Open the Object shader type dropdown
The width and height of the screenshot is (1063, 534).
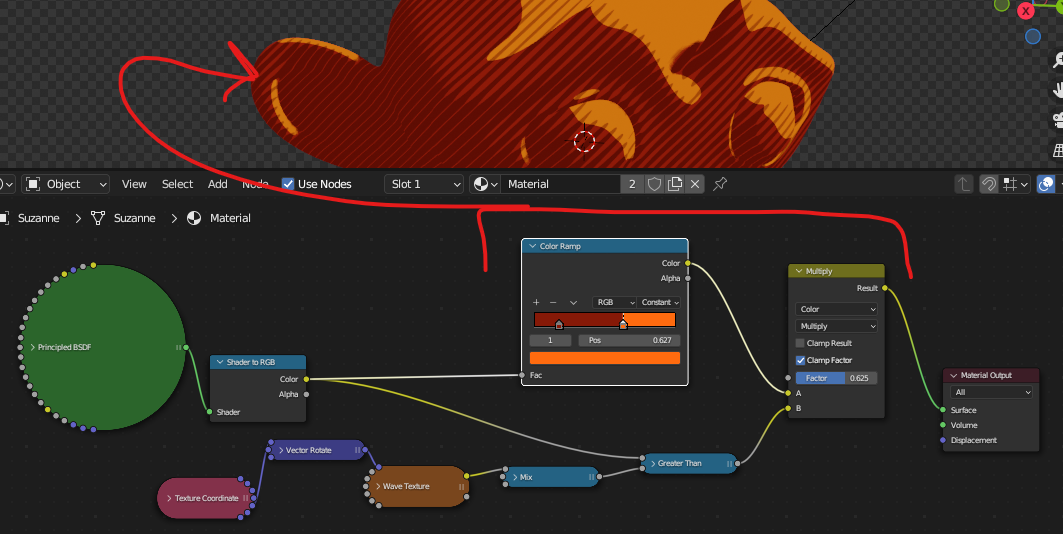(x=66, y=184)
